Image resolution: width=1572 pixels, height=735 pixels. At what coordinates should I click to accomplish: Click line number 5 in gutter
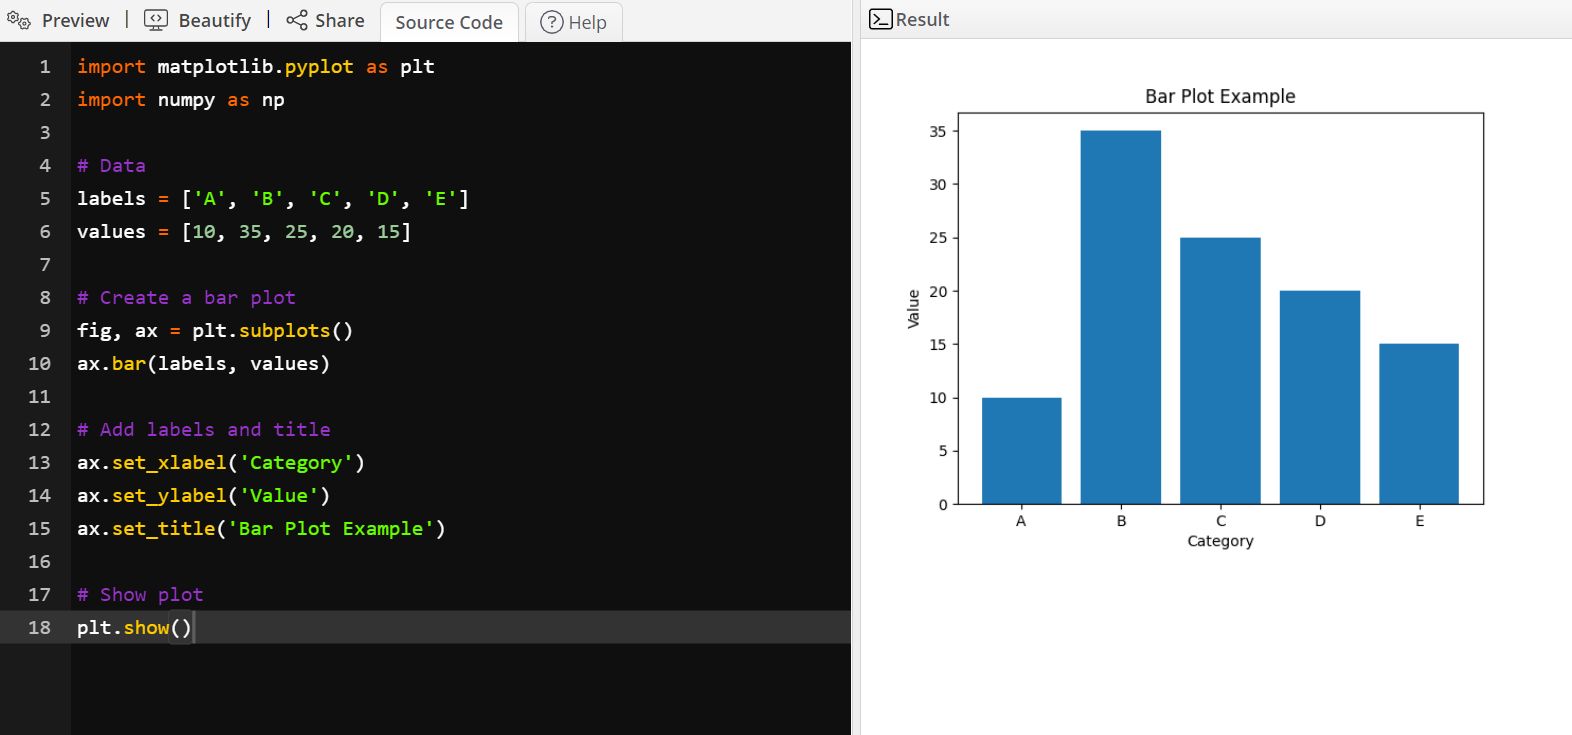[x=45, y=199]
